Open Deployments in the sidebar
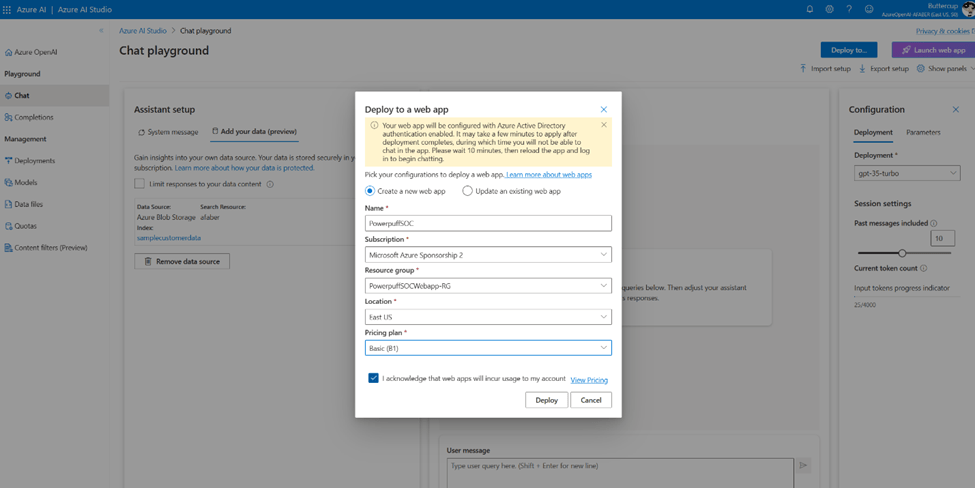Image resolution: width=975 pixels, height=488 pixels. pyautogui.click(x=35, y=161)
